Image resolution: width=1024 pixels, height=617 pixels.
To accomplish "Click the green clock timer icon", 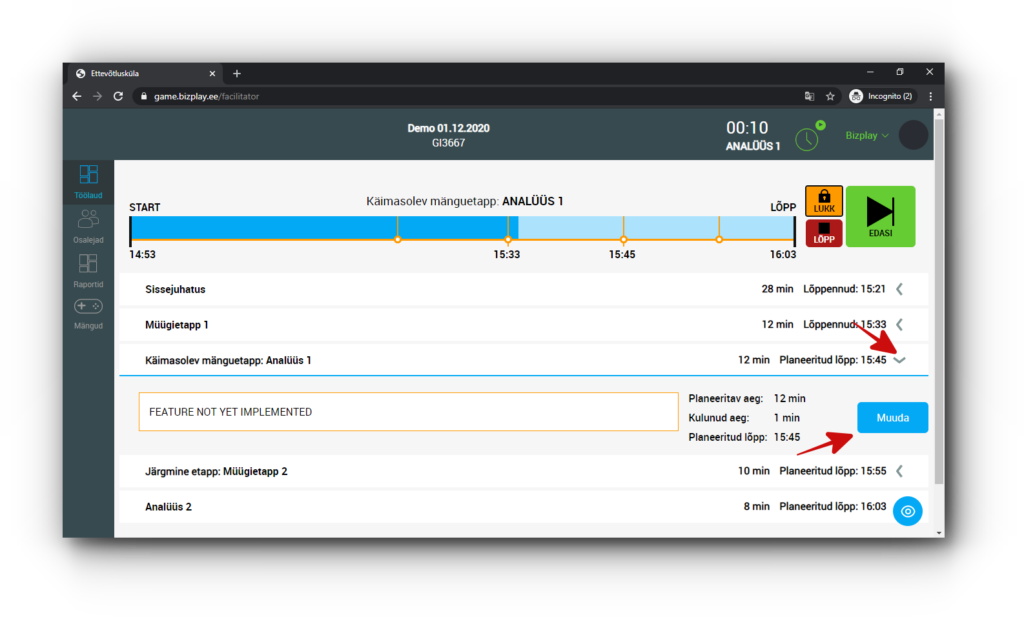I will click(x=807, y=138).
